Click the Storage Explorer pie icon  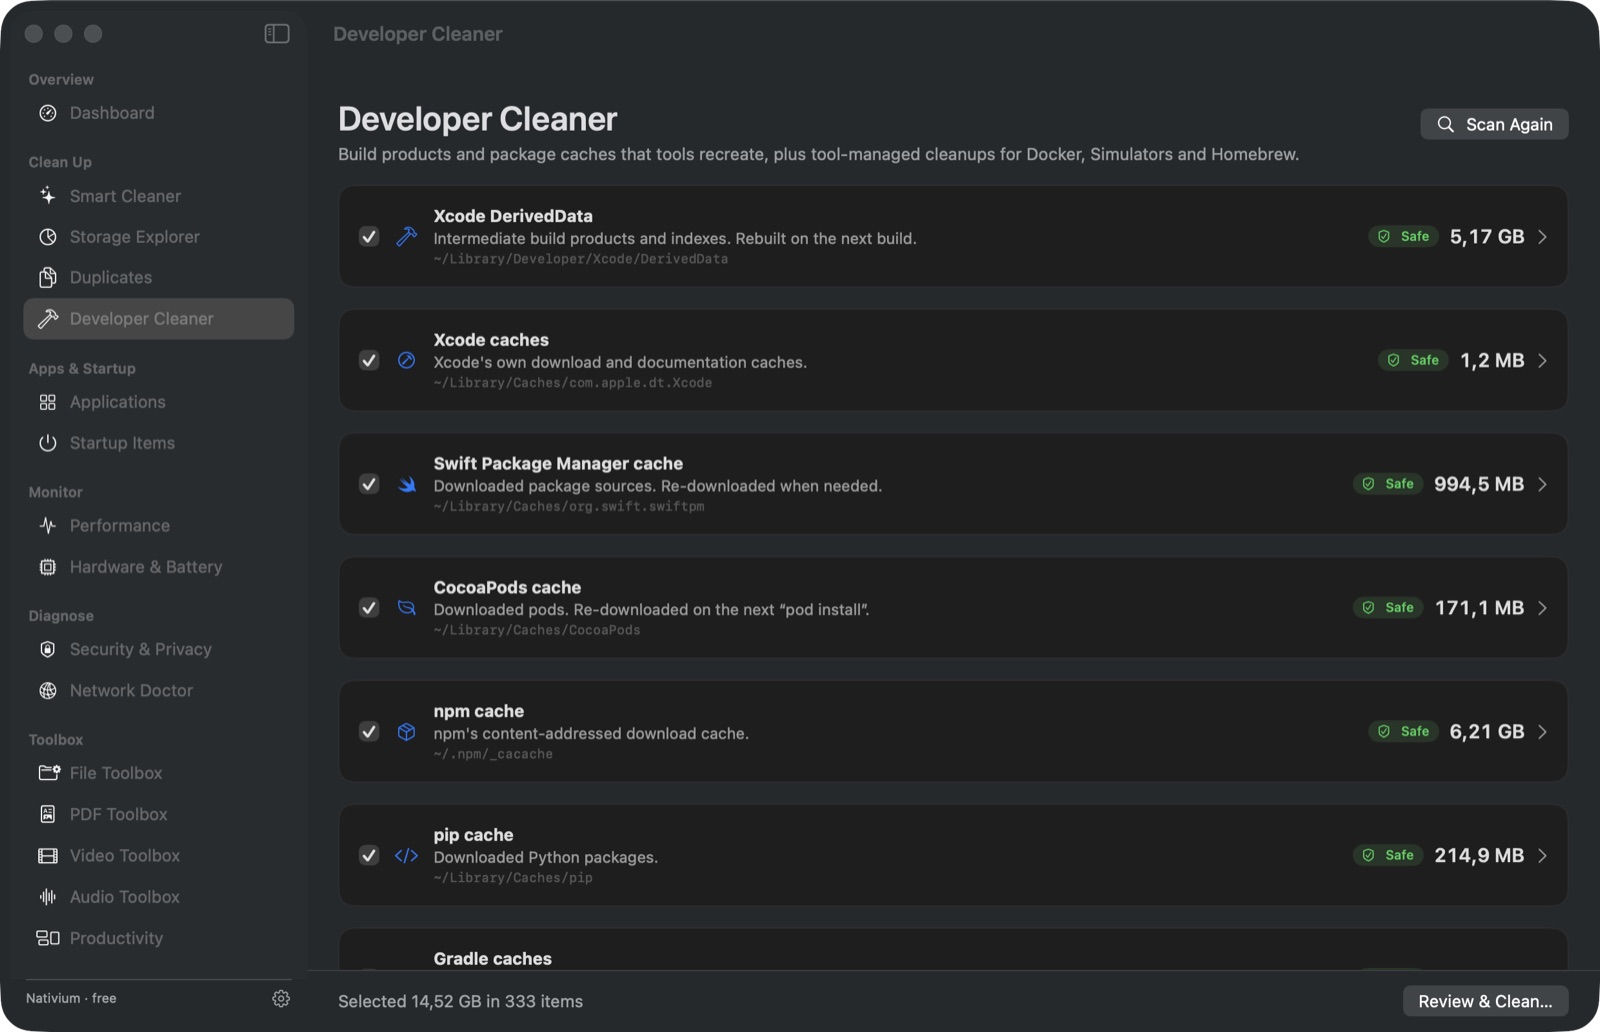point(48,237)
